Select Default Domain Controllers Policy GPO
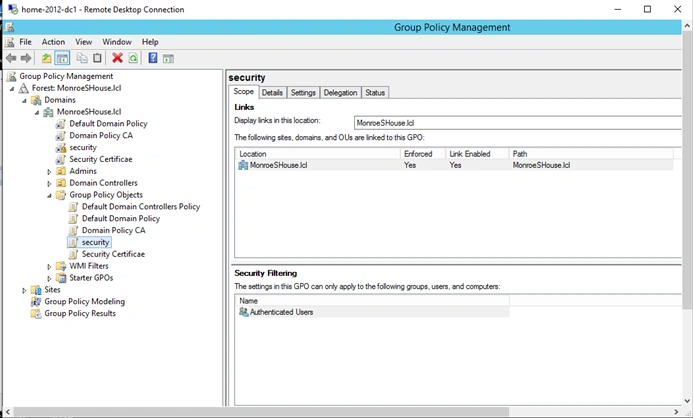 [x=141, y=207]
